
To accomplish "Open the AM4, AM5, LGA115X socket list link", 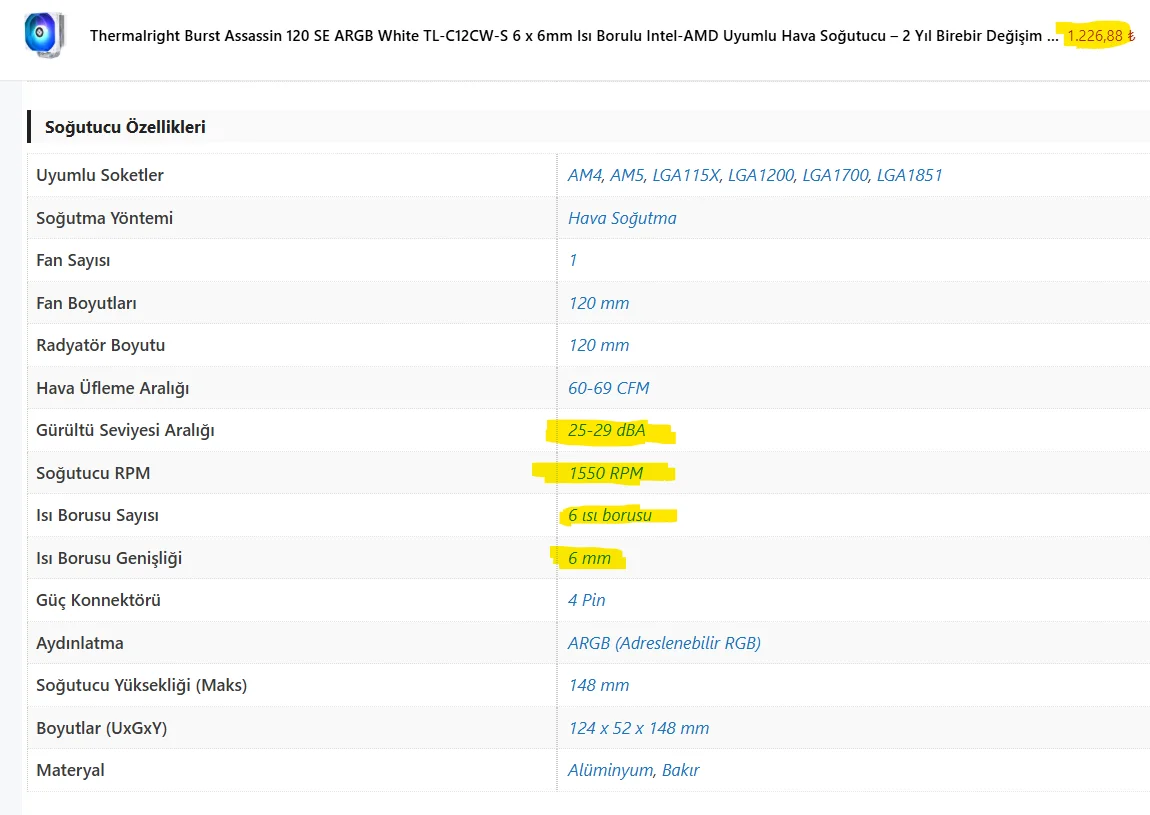I will click(x=755, y=175).
